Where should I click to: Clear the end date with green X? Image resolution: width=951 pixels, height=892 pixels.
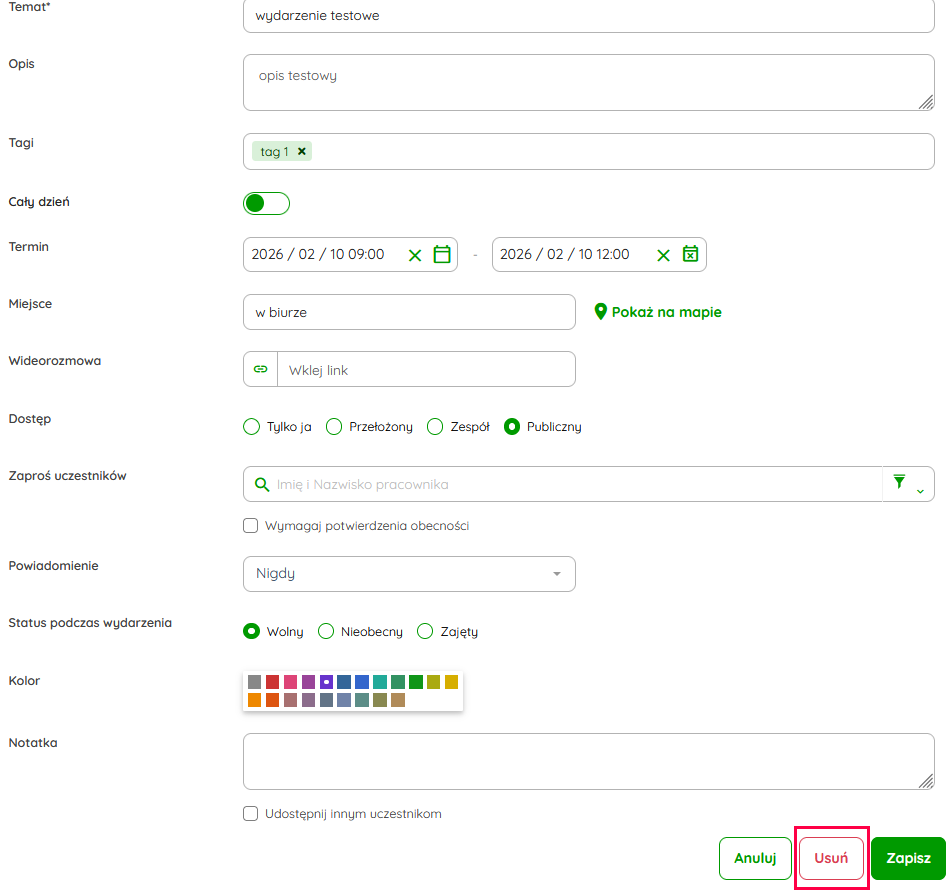pos(663,255)
